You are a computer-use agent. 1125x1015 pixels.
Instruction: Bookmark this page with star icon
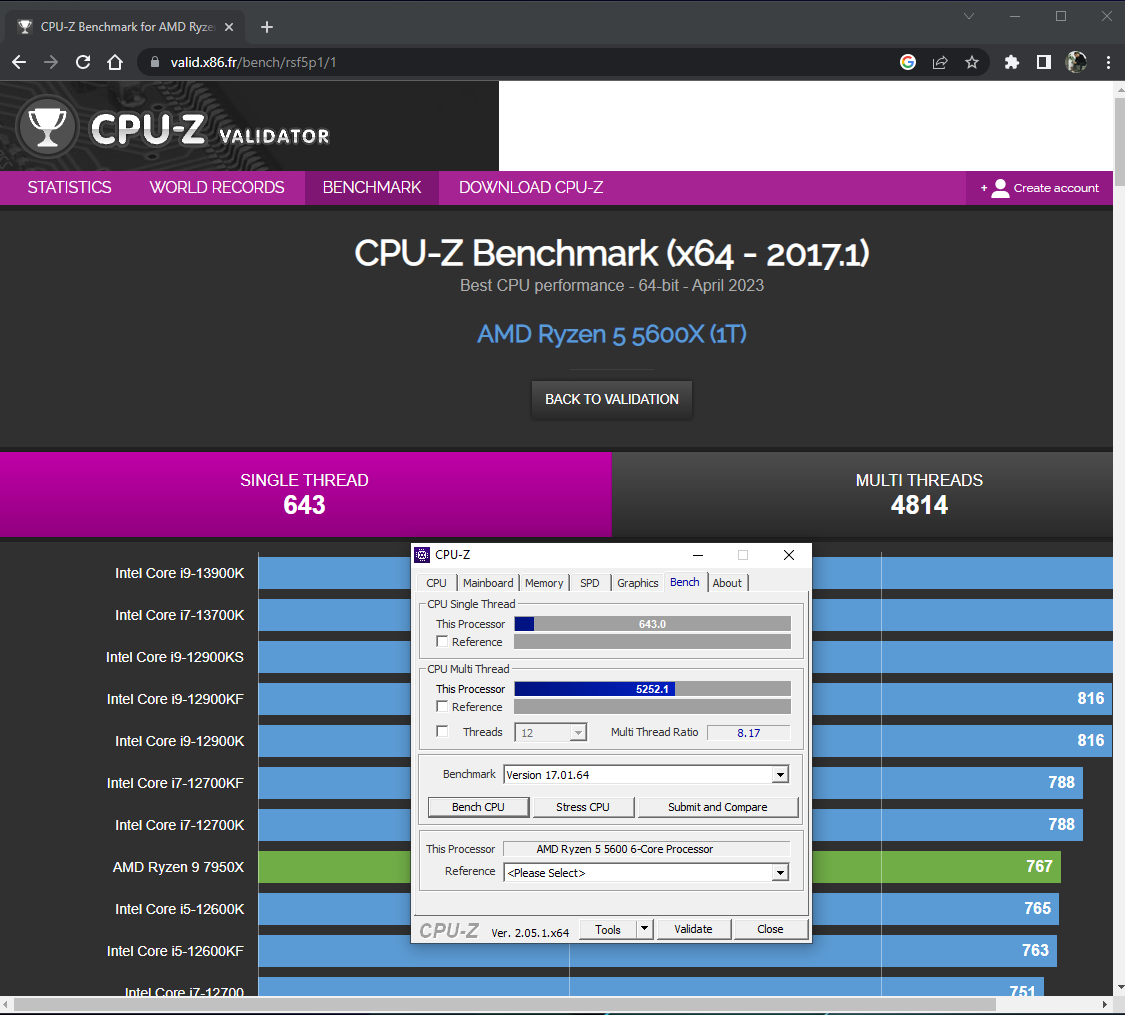971,62
